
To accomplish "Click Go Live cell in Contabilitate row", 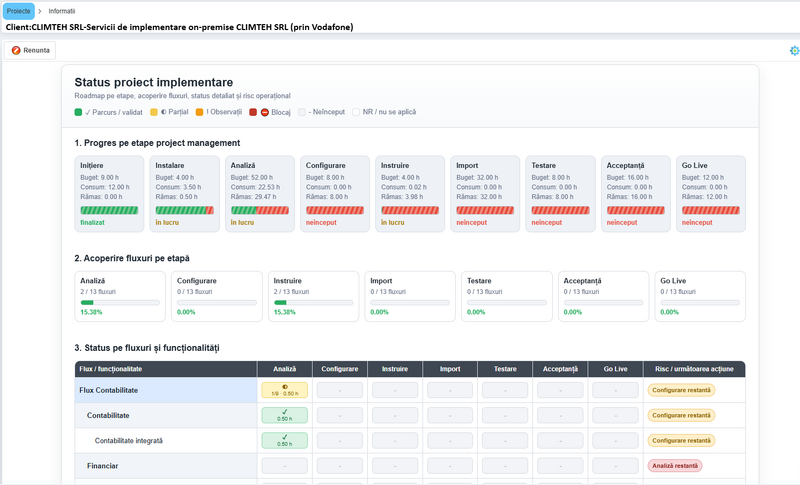I will click(x=615, y=415).
